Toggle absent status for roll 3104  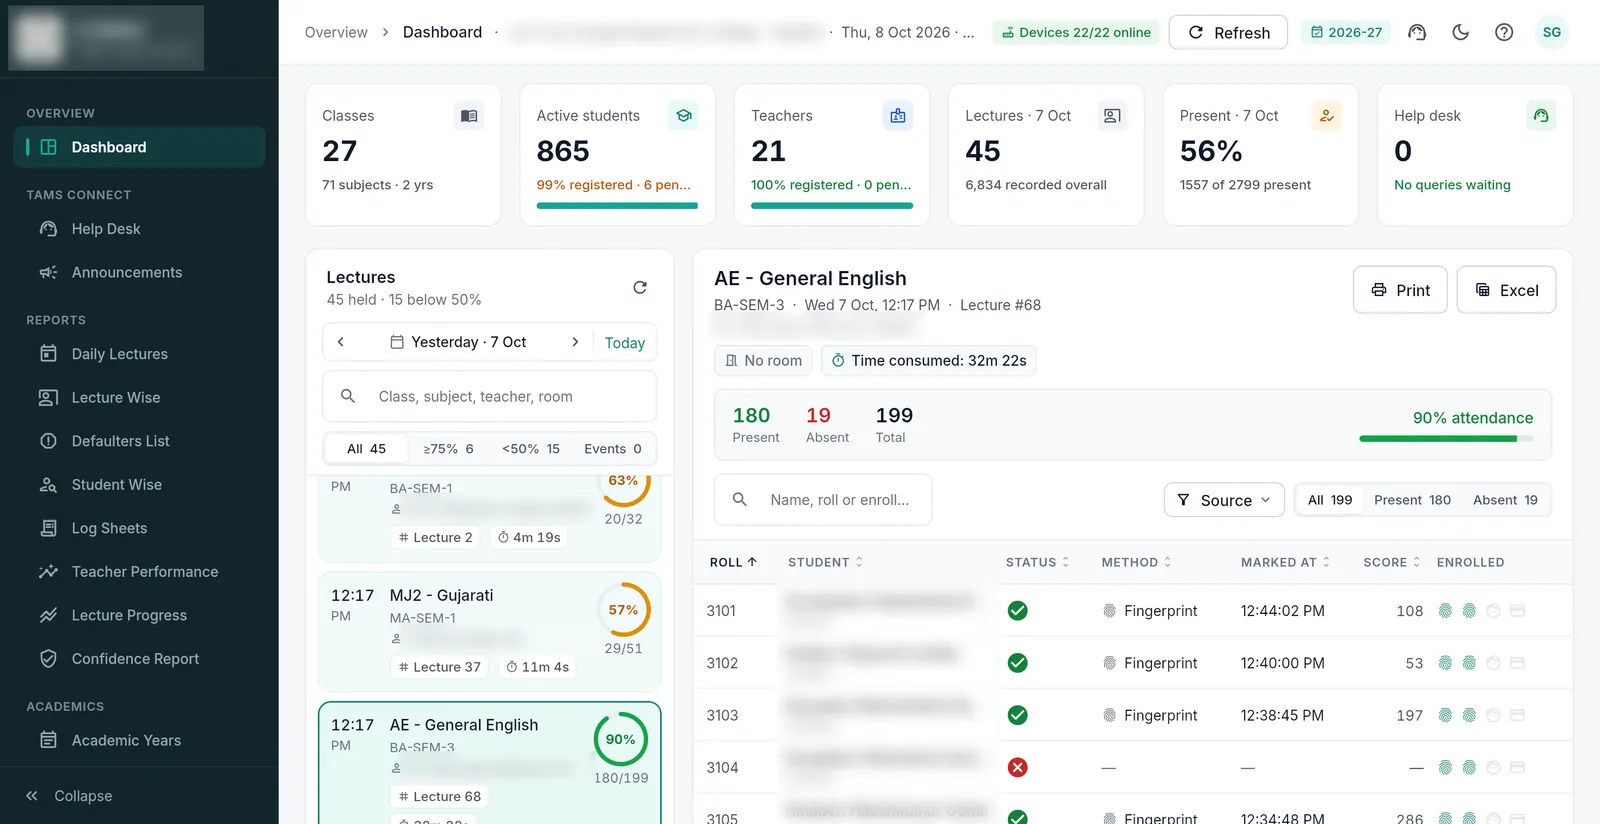[x=1018, y=768]
